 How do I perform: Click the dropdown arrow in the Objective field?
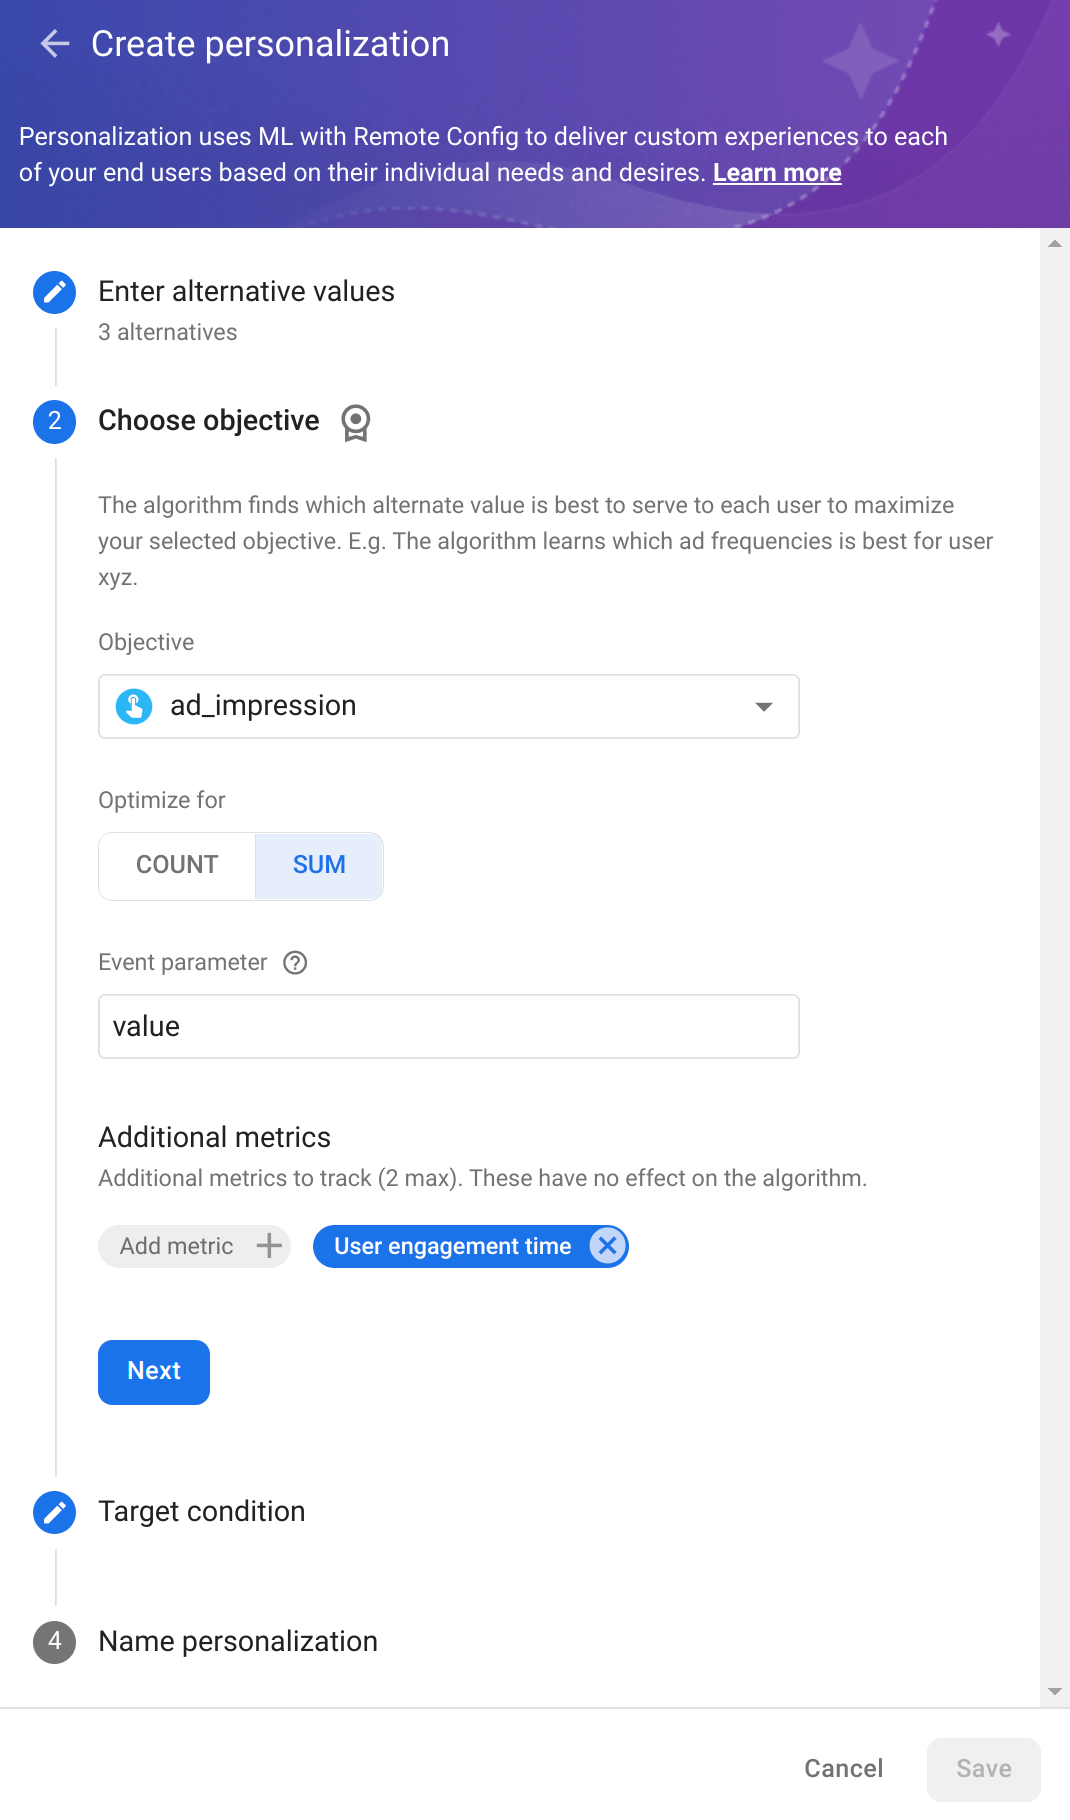[x=763, y=706]
